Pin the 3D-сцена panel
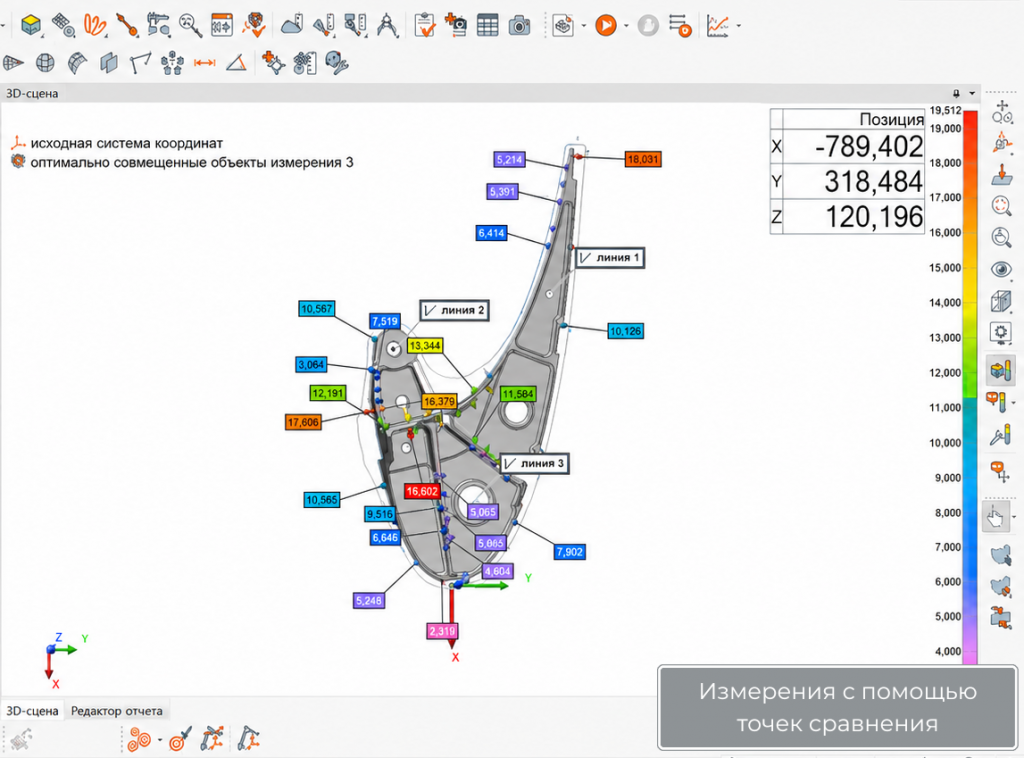 pyautogui.click(x=956, y=93)
